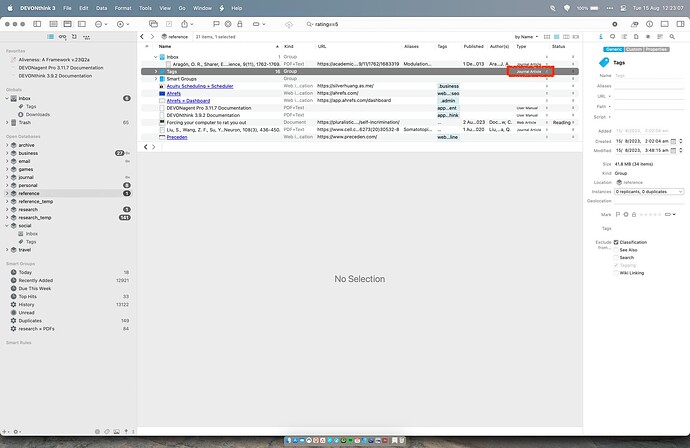
Task: Open the Tools menu
Action: point(145,8)
